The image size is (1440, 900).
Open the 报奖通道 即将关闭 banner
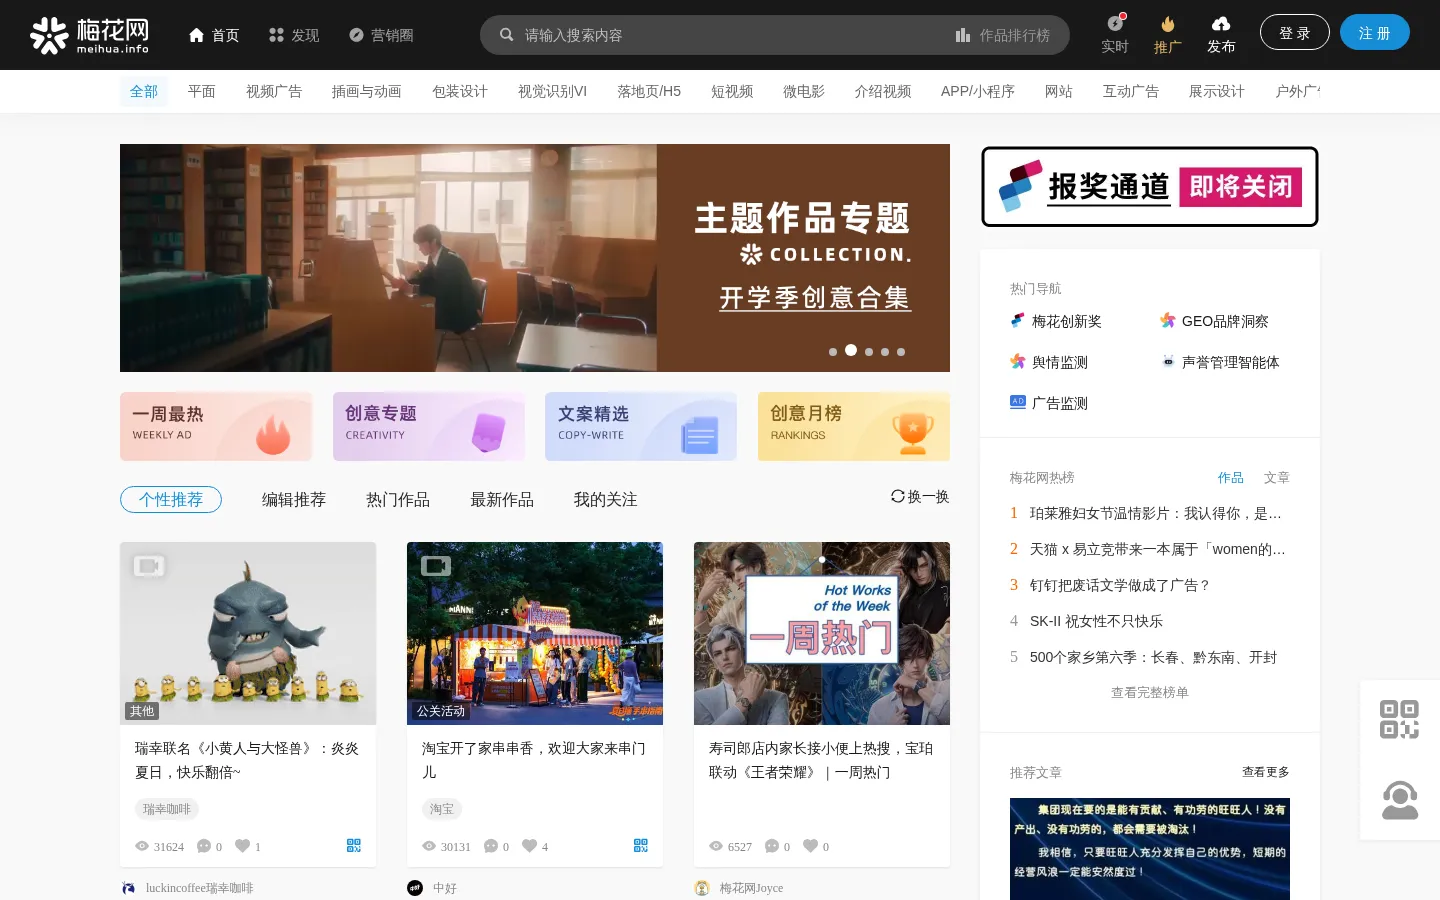click(1150, 187)
